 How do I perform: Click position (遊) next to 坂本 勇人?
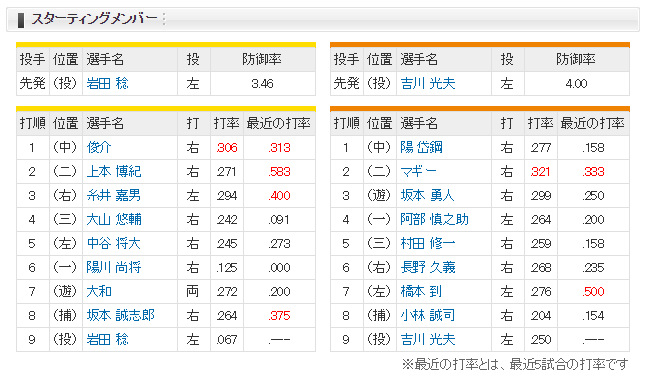tap(379, 195)
